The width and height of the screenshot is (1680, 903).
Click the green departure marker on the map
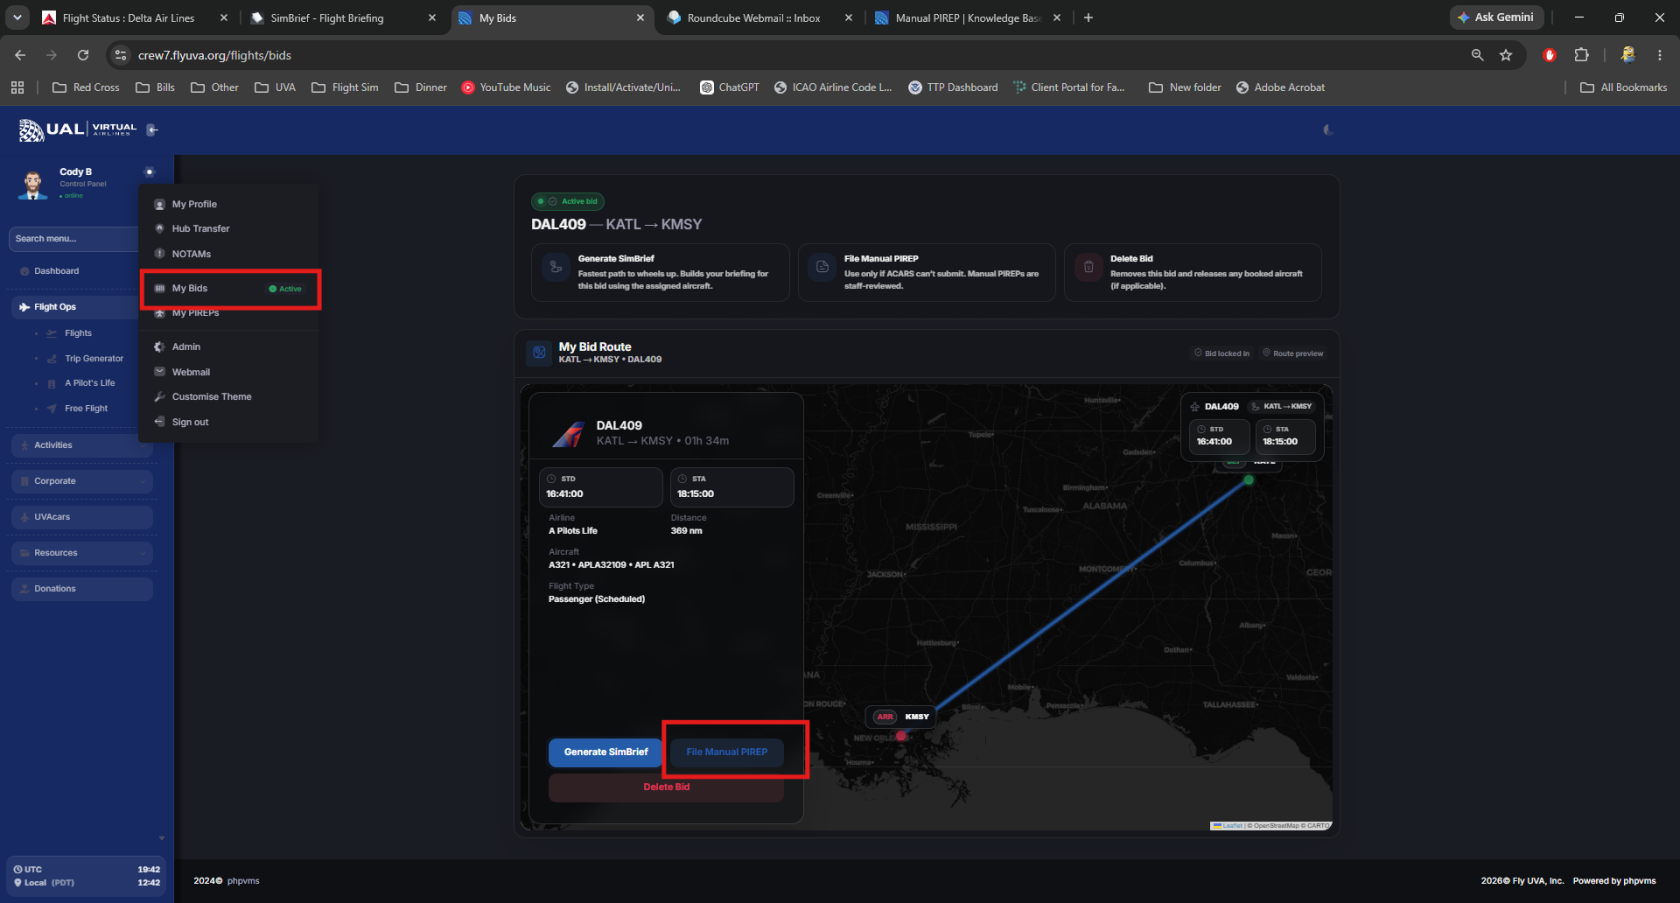pyautogui.click(x=1248, y=480)
